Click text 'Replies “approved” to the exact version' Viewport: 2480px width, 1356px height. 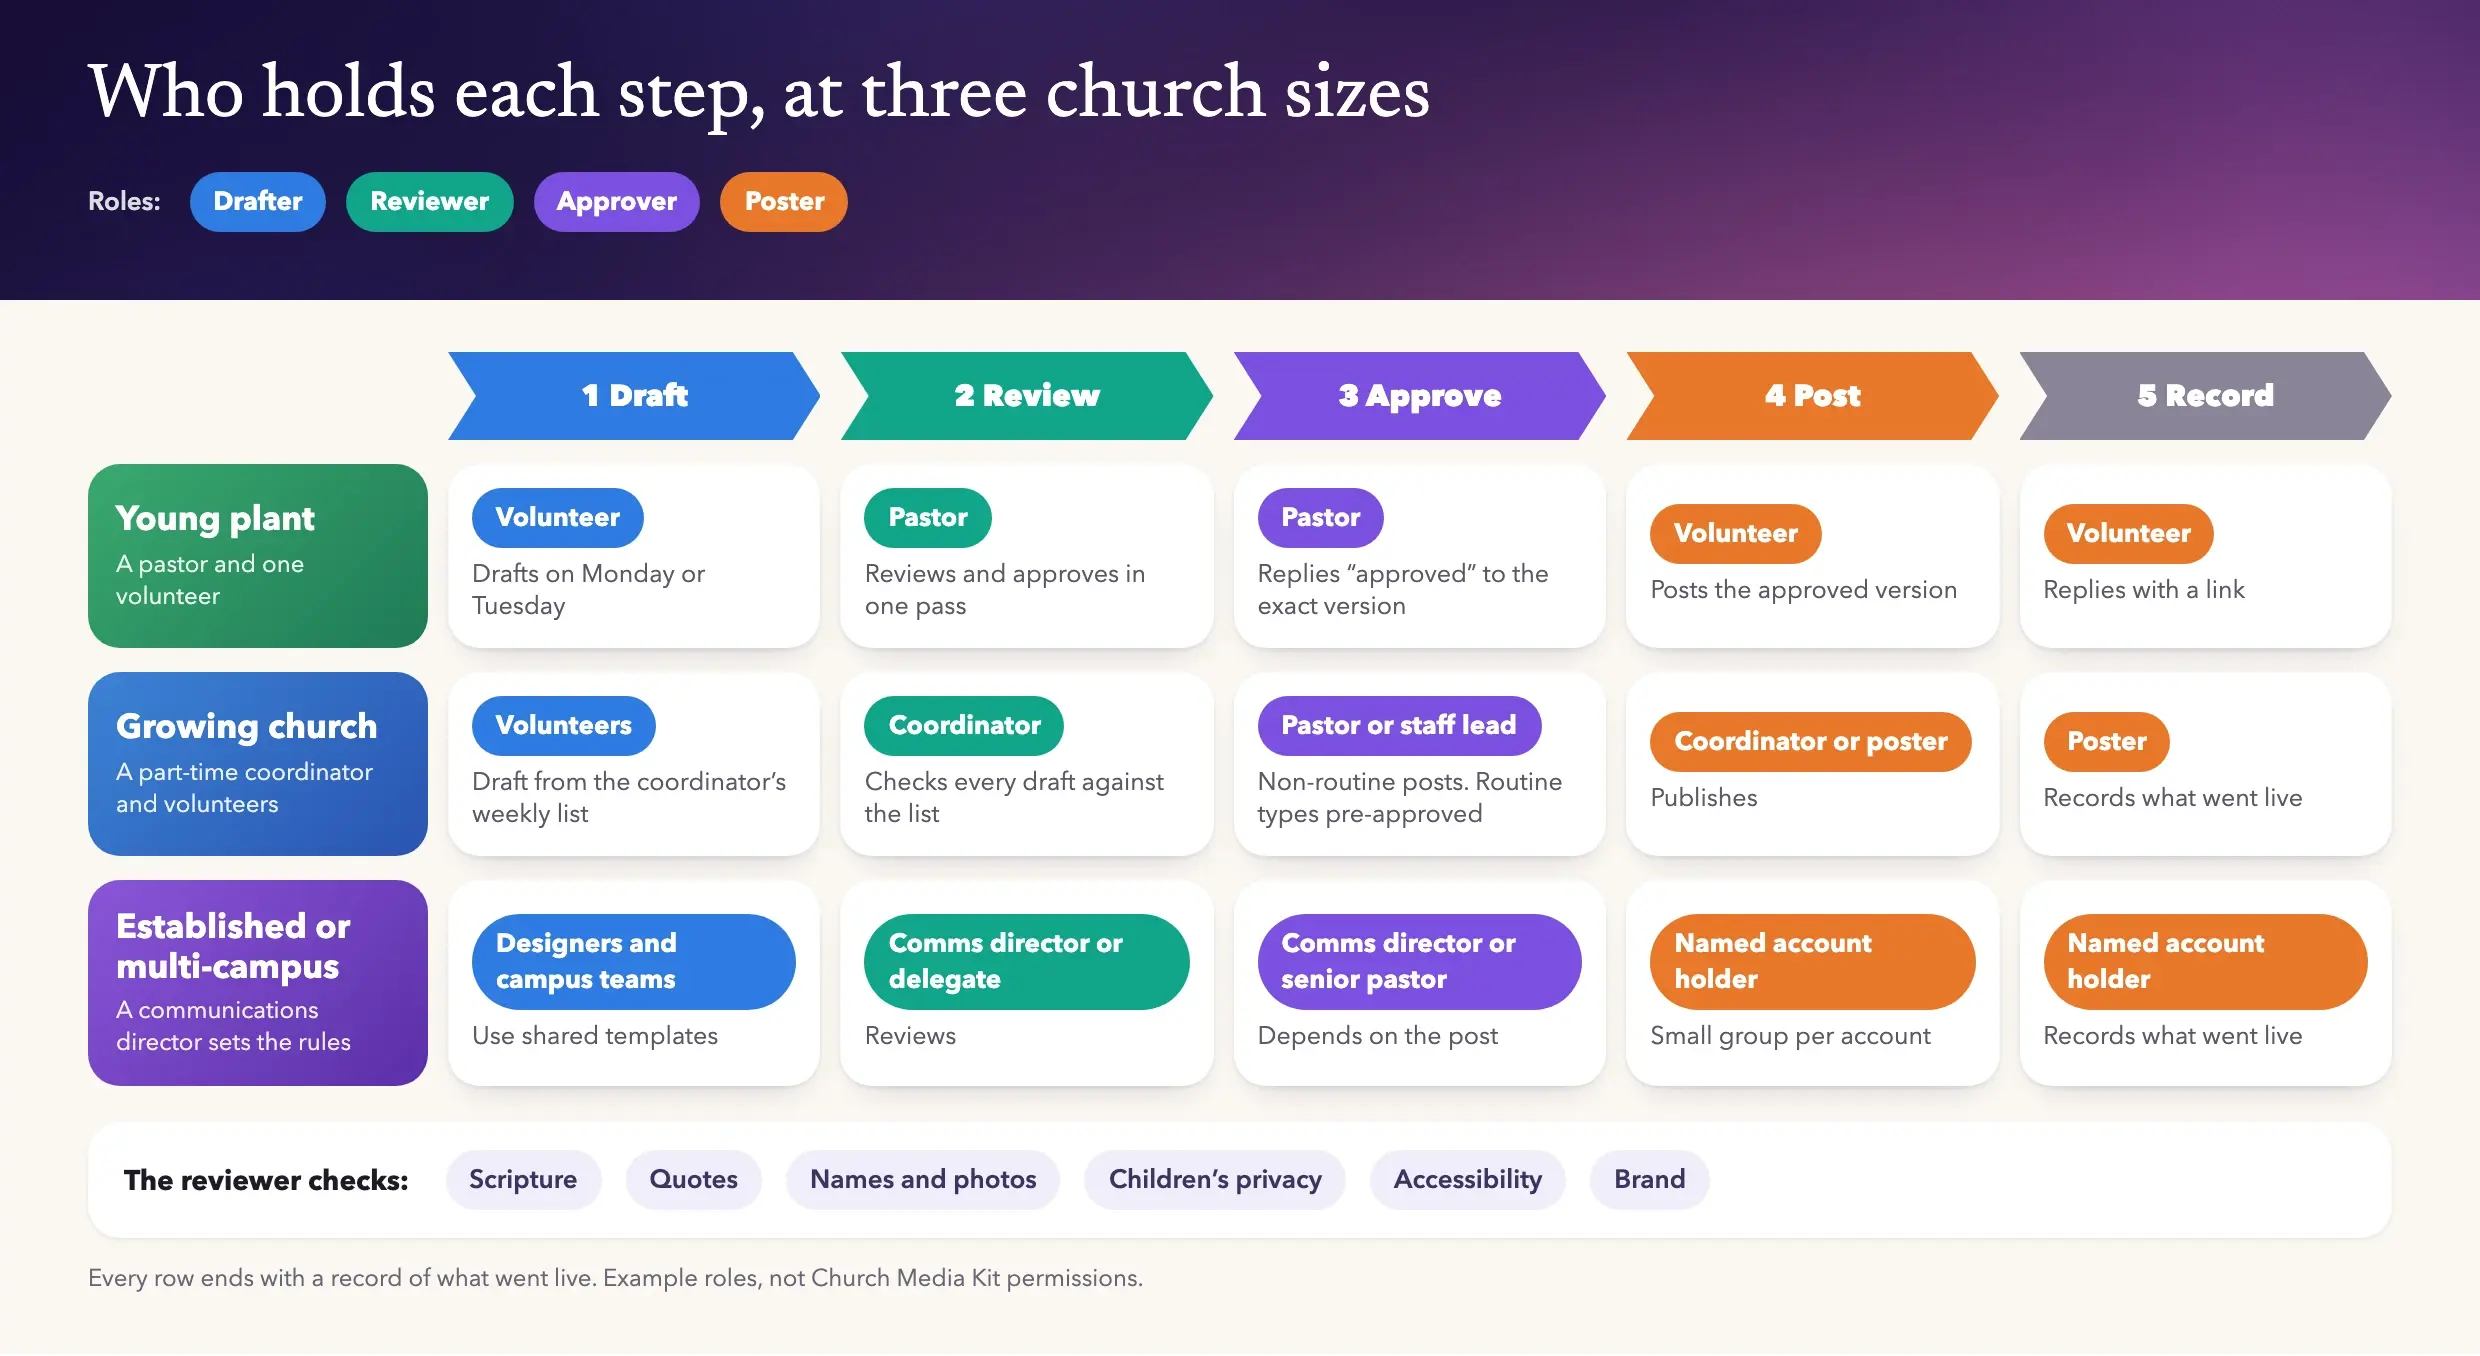(x=1403, y=590)
